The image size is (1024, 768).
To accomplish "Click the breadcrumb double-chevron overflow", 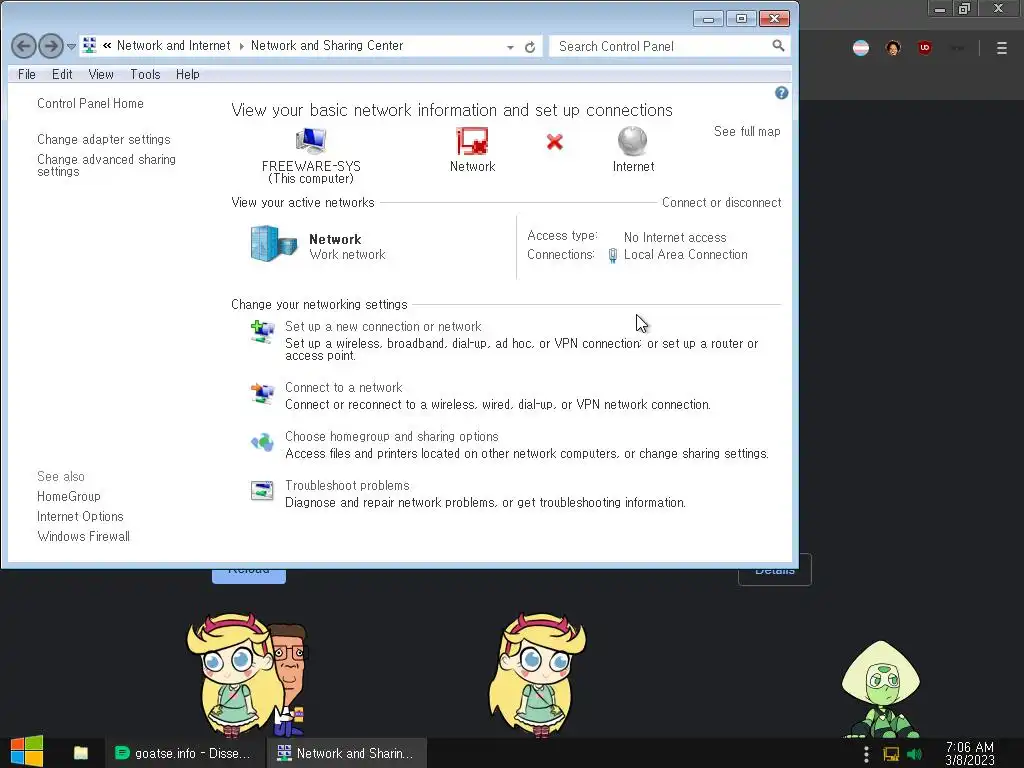I will [x=107, y=46].
